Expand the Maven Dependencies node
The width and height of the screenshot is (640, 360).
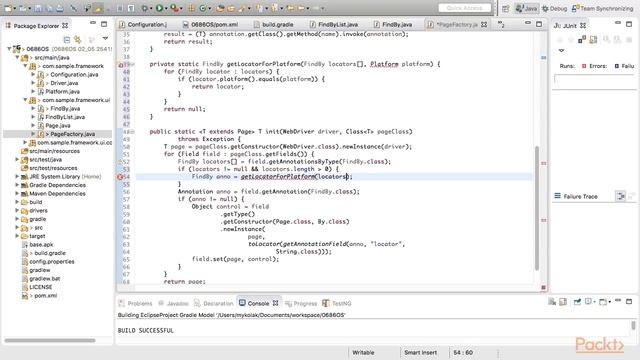coord(17,193)
